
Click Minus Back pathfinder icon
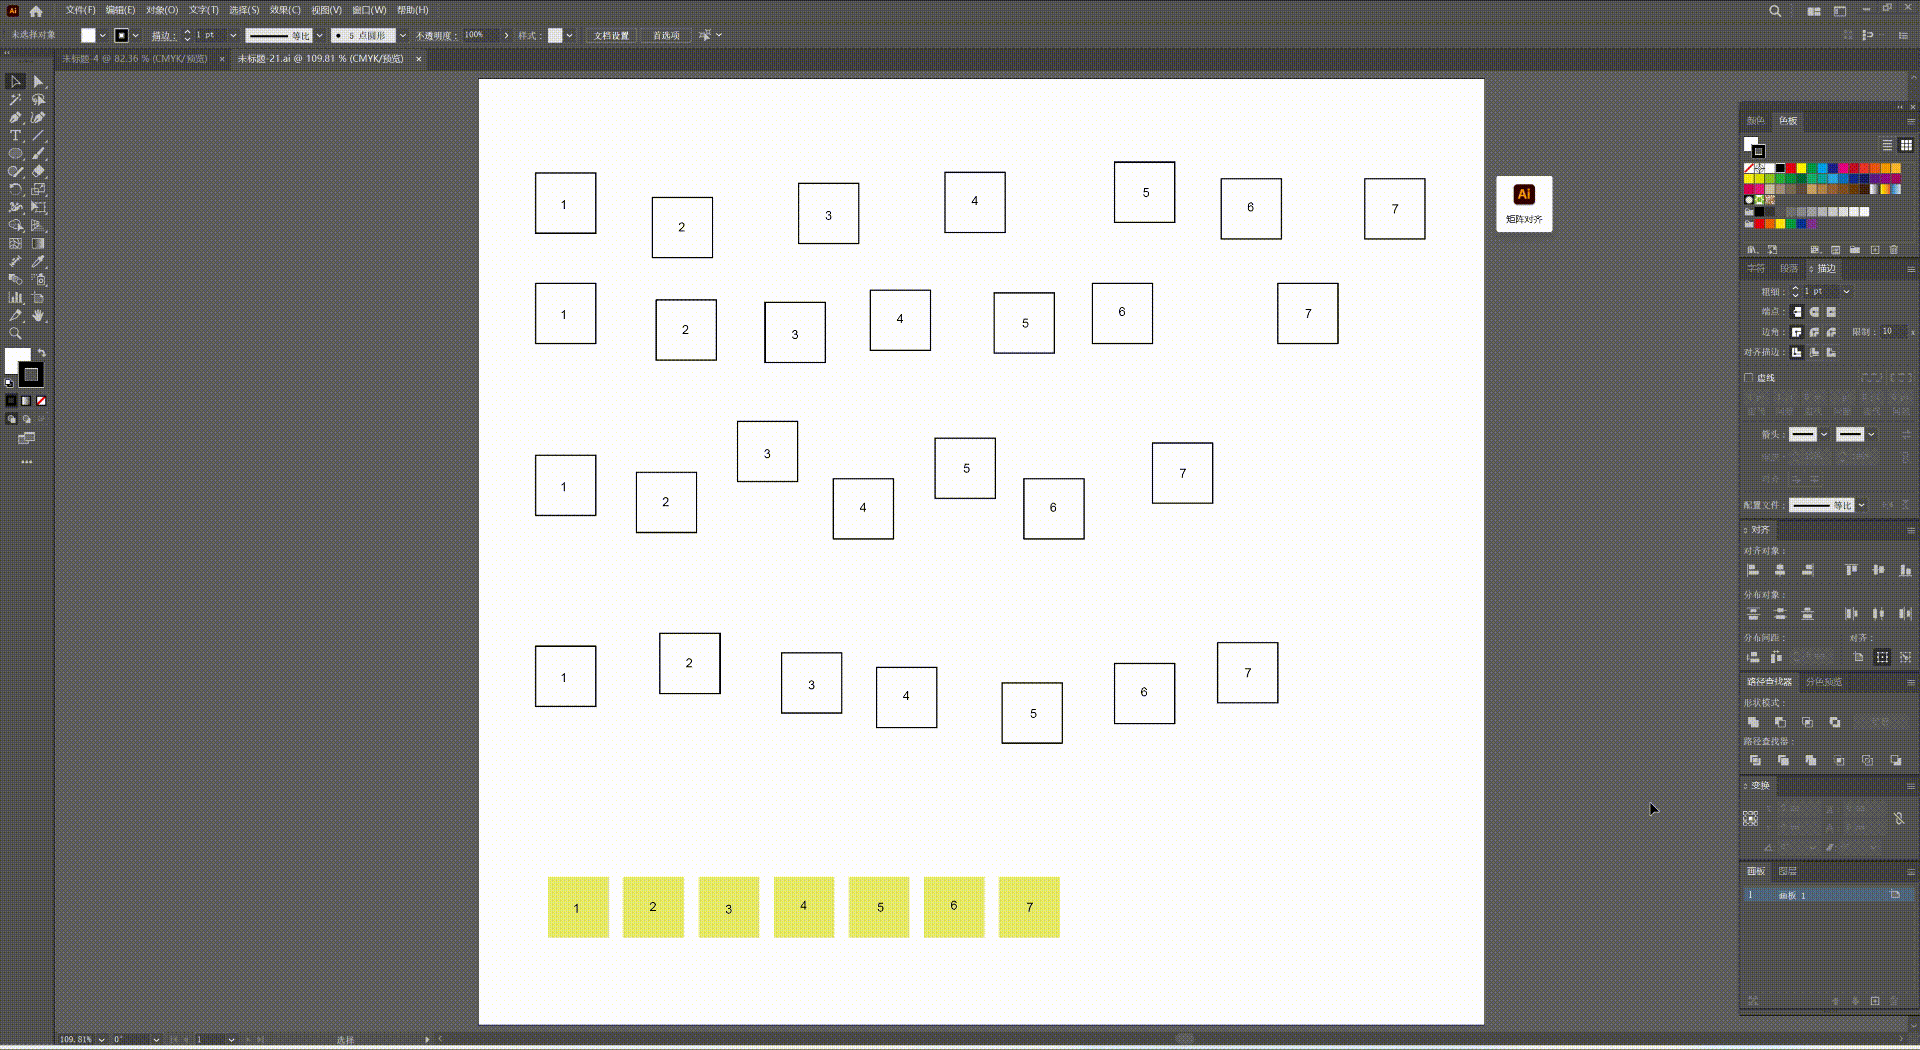[x=1896, y=761]
